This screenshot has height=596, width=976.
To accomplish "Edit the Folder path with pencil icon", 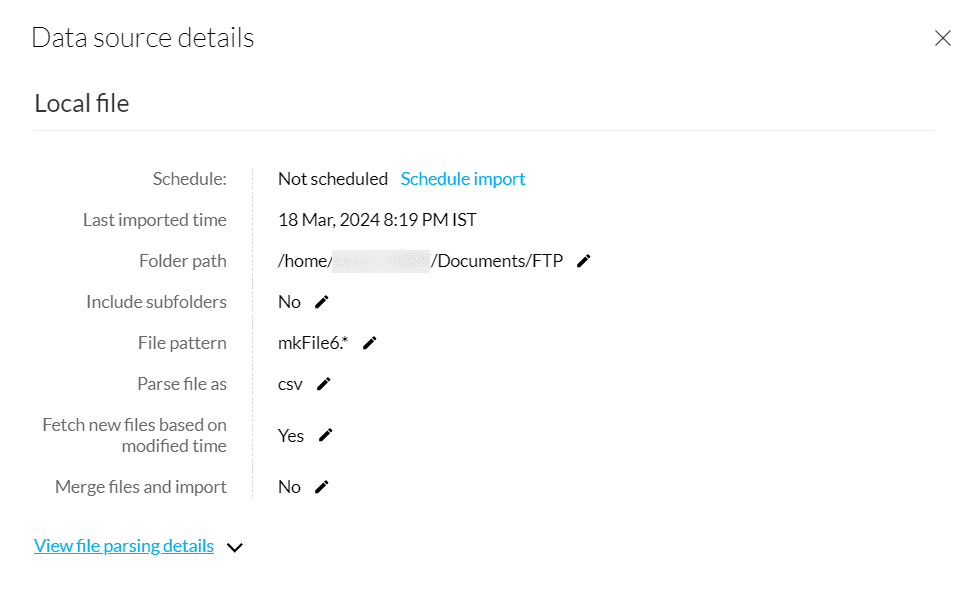I will pos(584,261).
